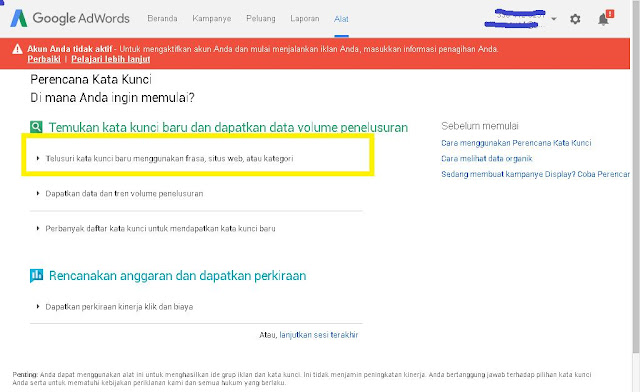
Task: Click the blue bar chart budget icon
Action: click(x=36, y=276)
